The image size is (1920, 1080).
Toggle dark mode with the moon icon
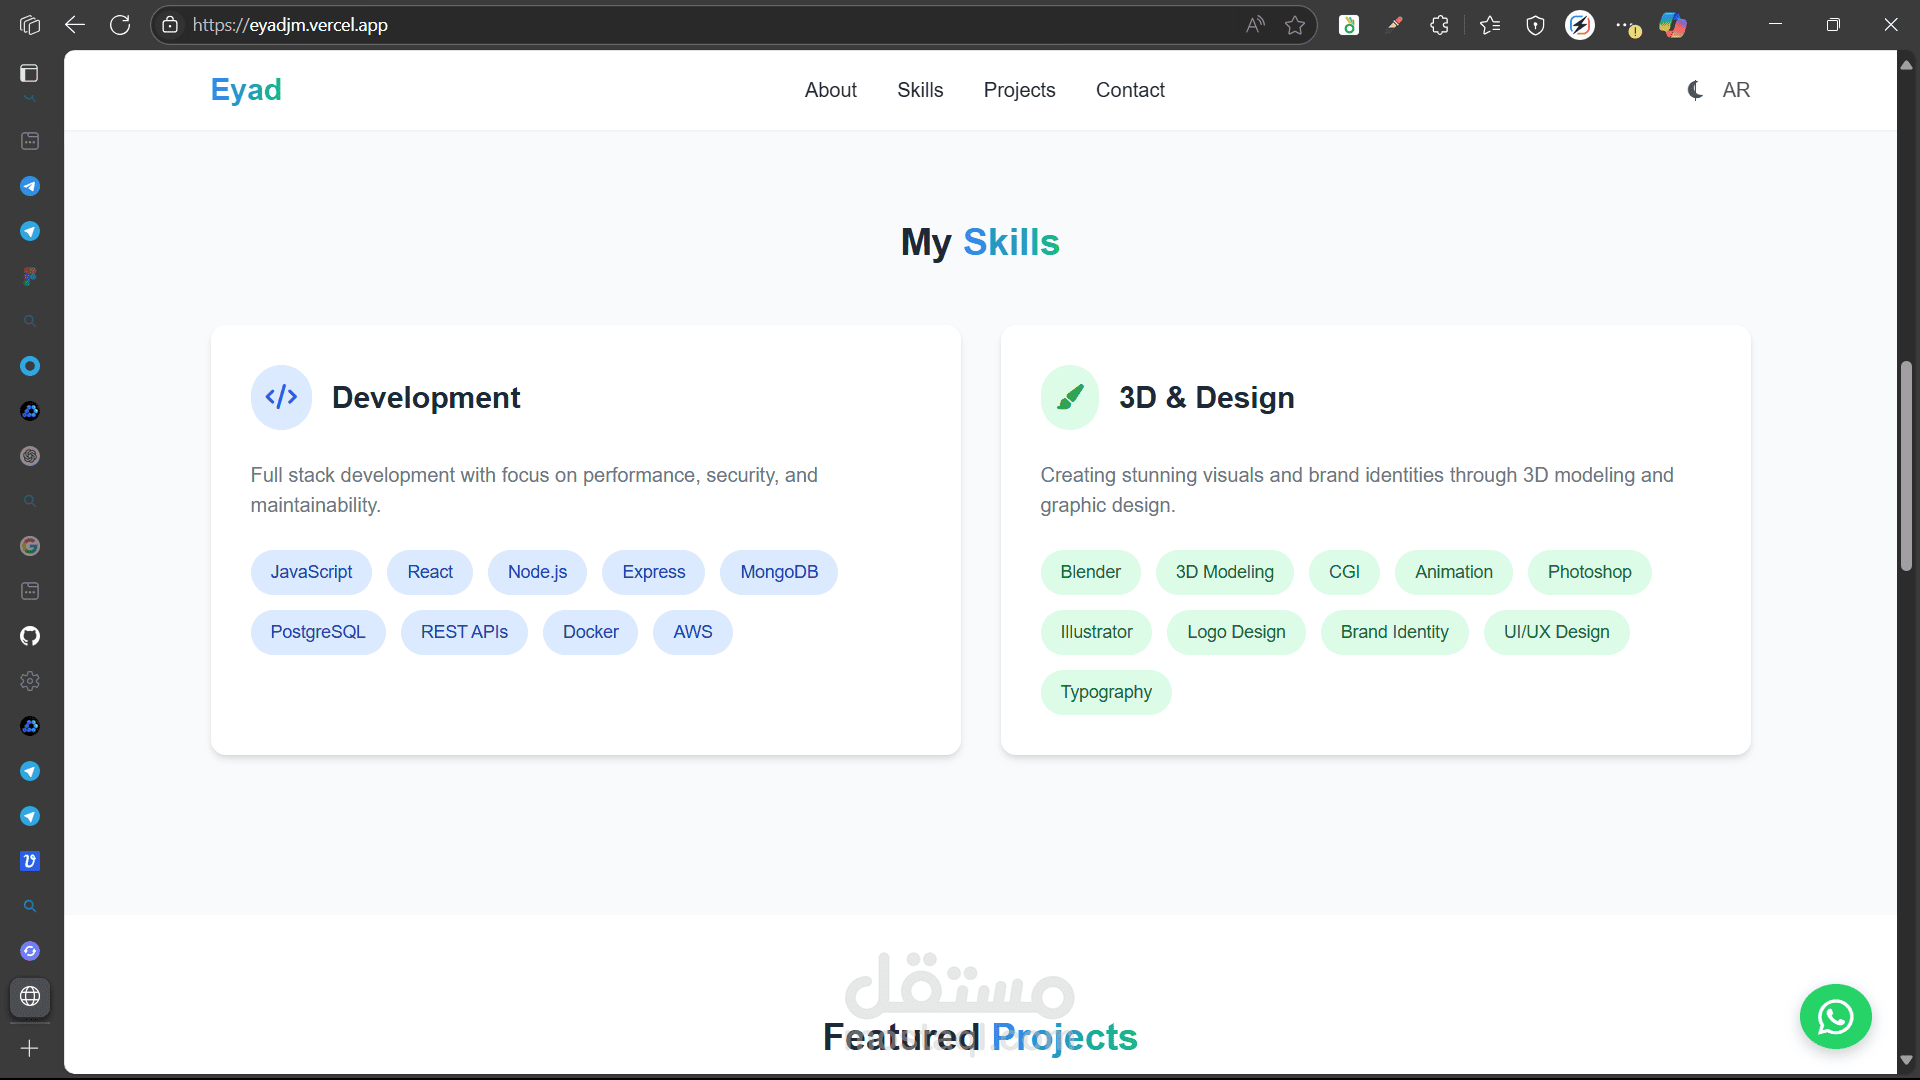tap(1695, 90)
